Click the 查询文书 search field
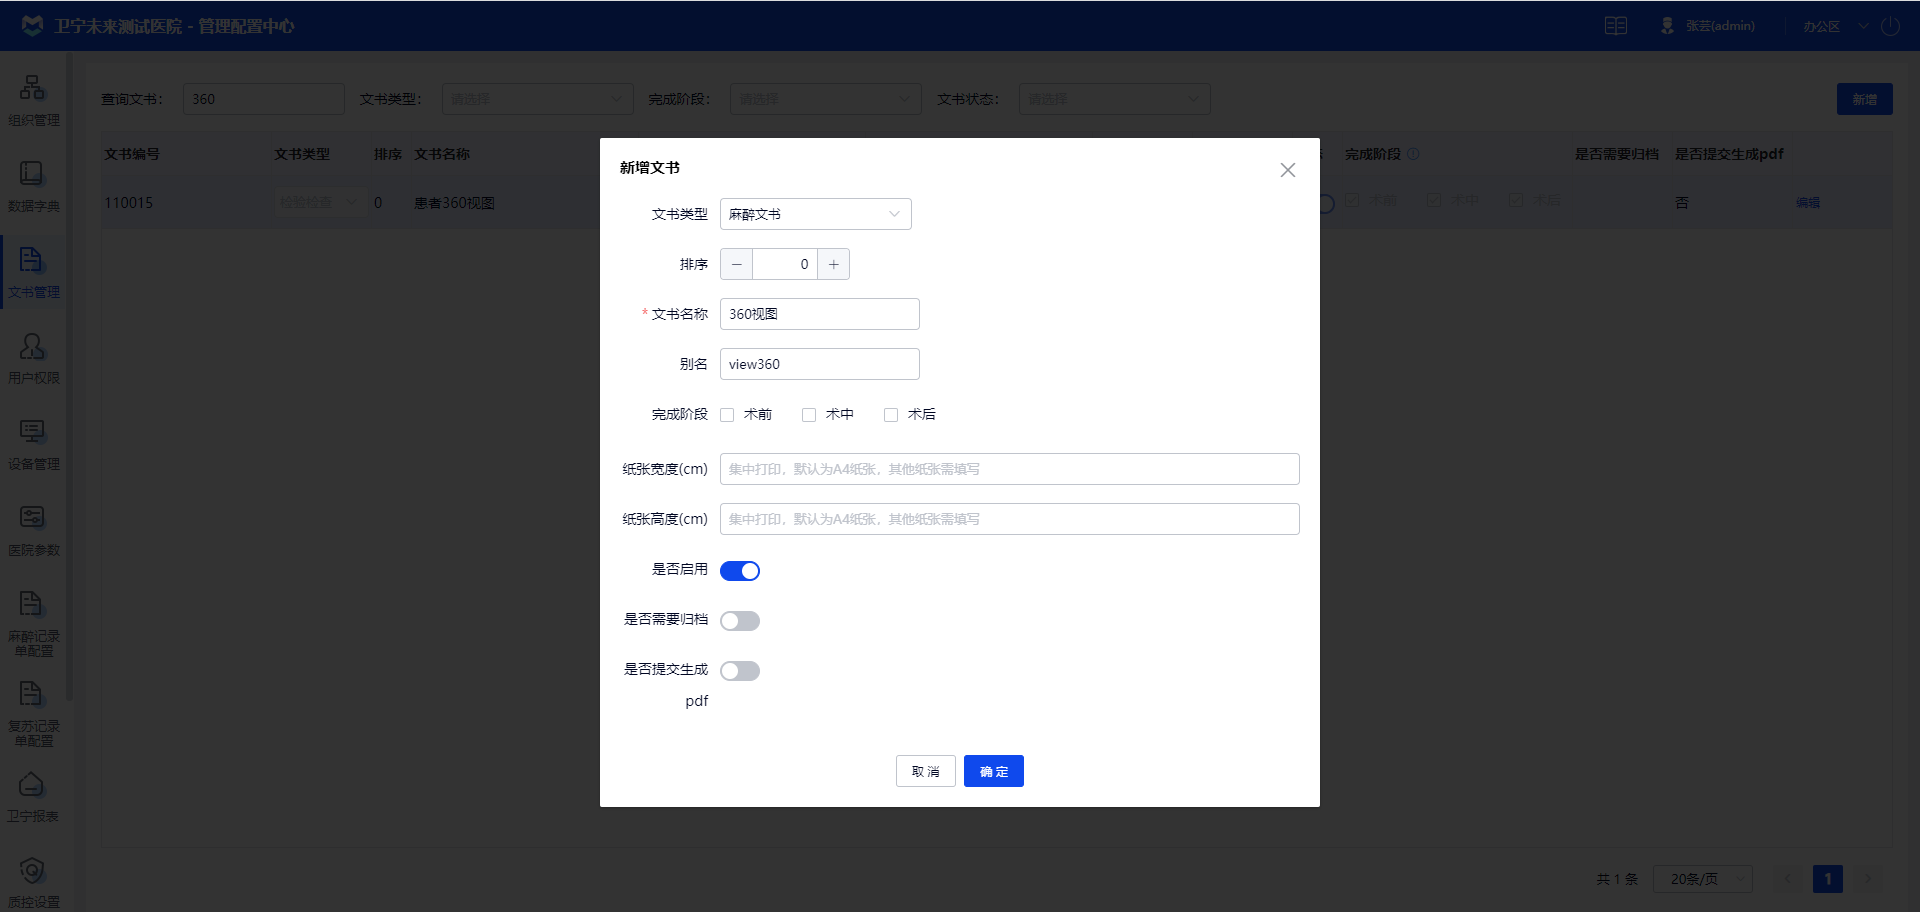 (264, 99)
